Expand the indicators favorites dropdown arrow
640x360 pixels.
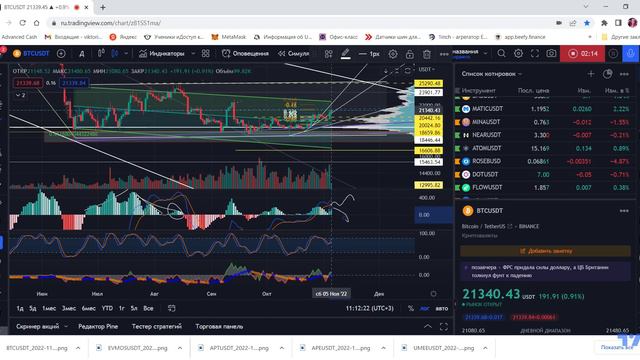tap(193, 53)
